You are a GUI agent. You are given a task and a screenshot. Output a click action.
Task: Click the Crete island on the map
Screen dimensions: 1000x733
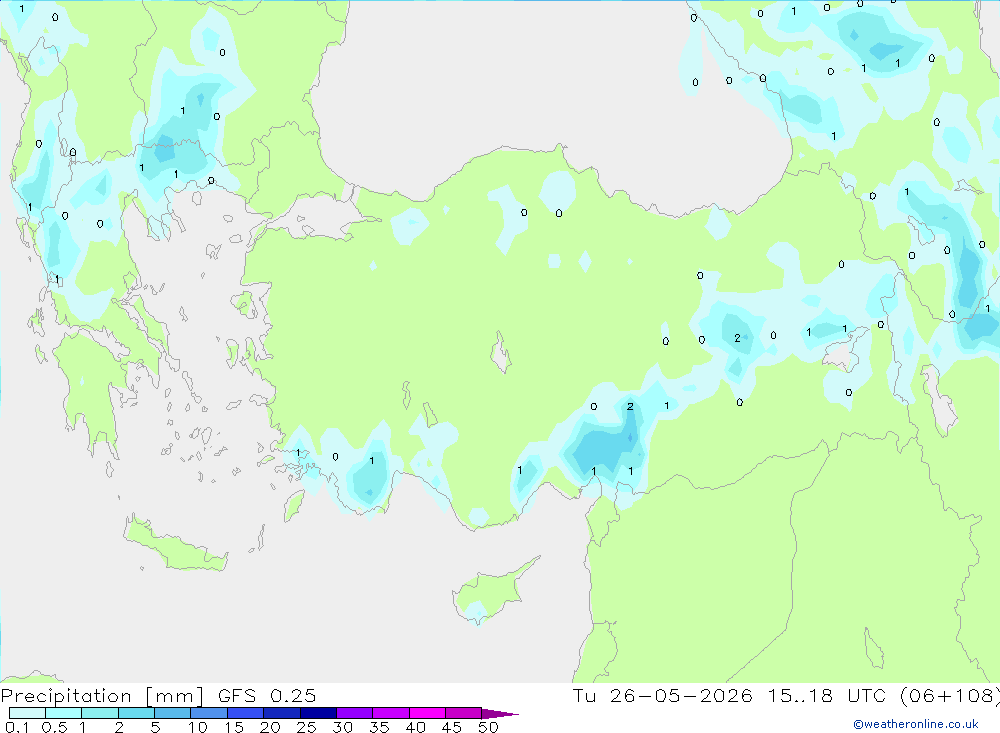coord(173,545)
